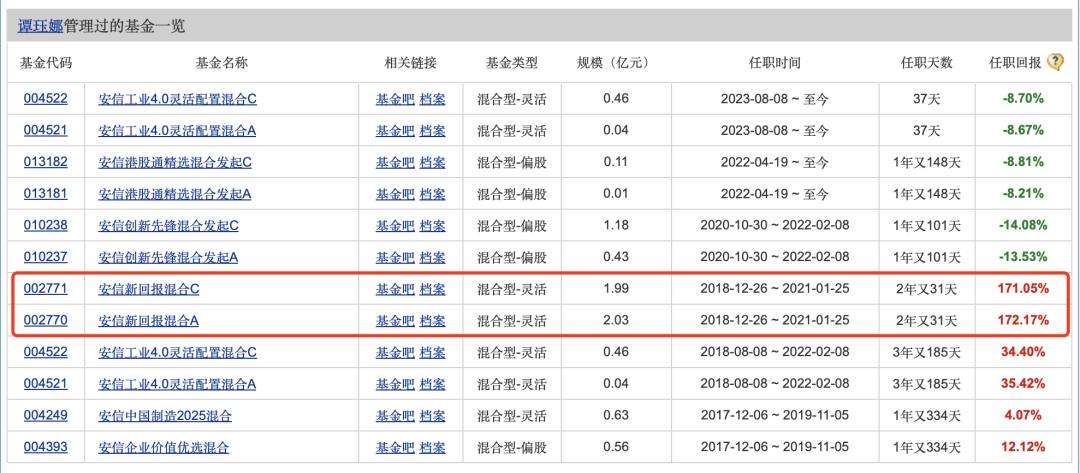
Task: Select the 171.05% return value
Action: (1023, 289)
